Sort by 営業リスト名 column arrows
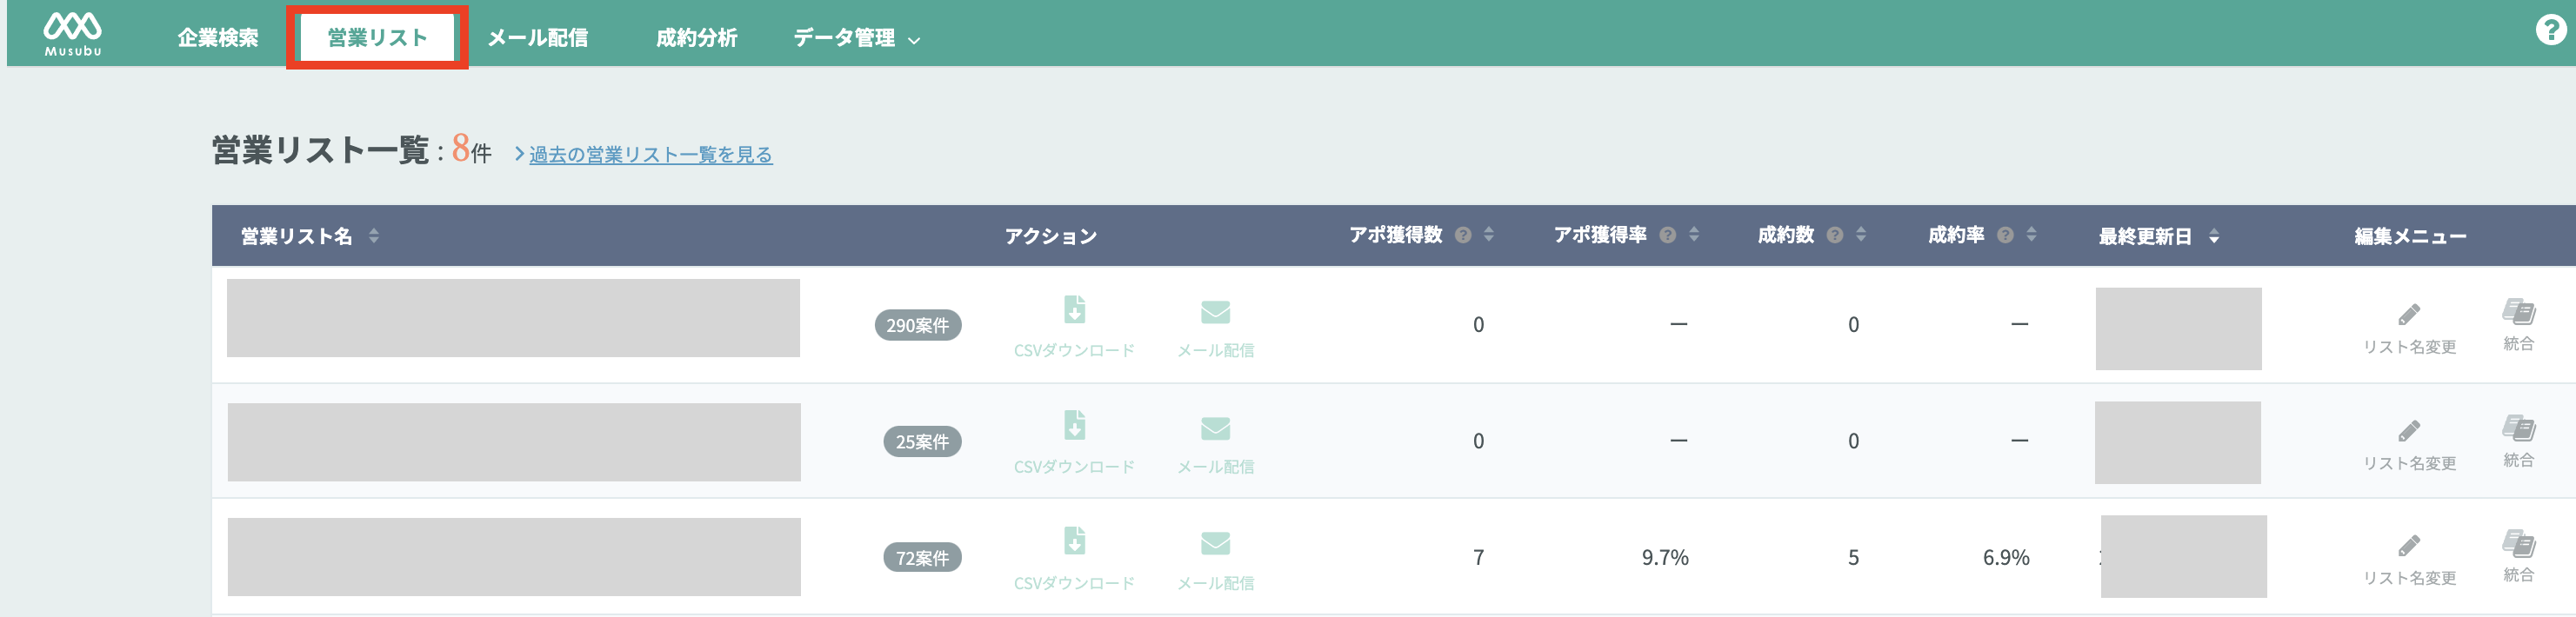This screenshot has height=617, width=2576. coord(374,236)
